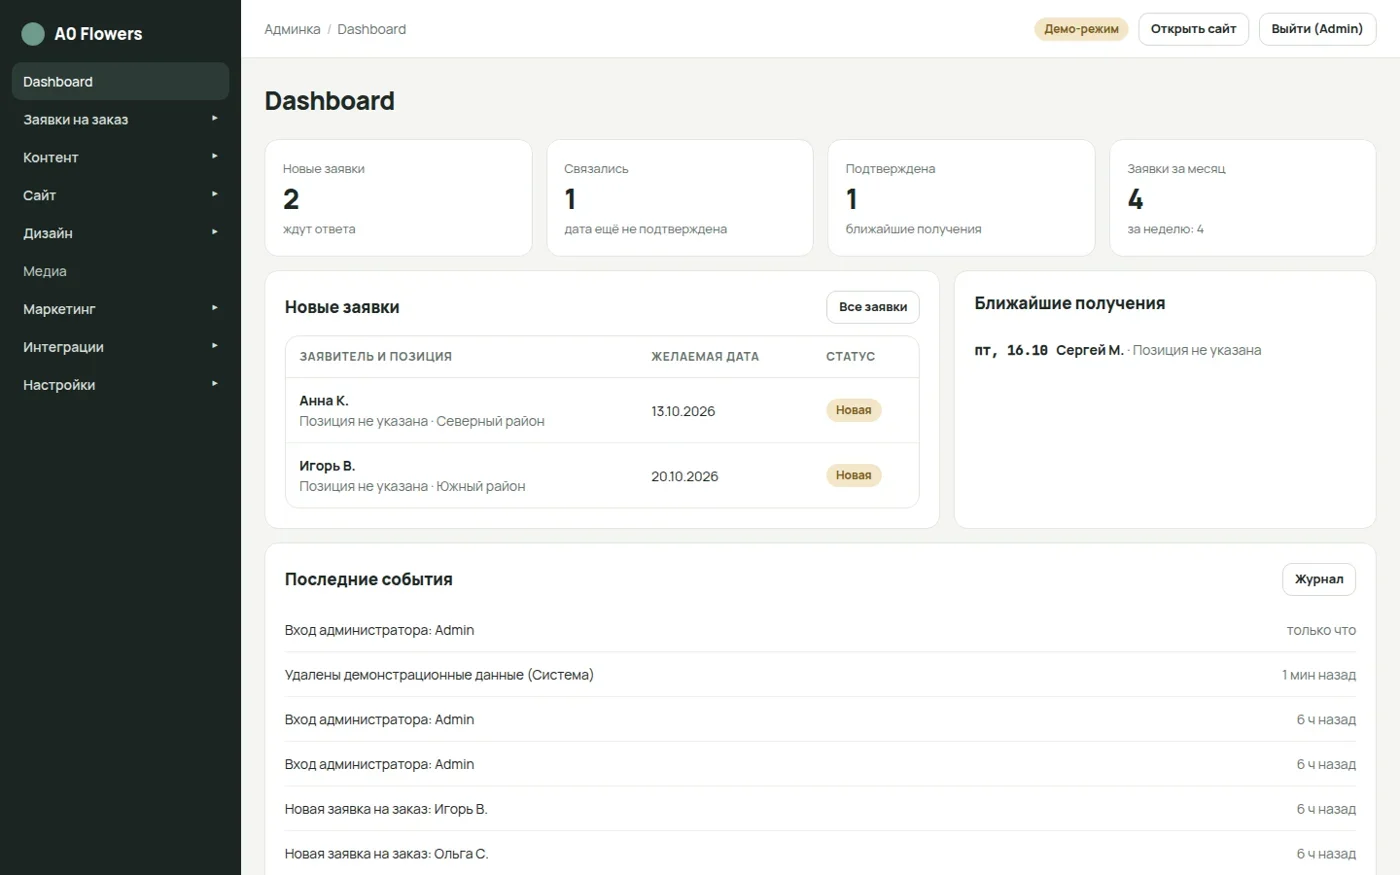Click the Желаемая дата column header
The height and width of the screenshot is (875, 1400).
[x=705, y=356]
